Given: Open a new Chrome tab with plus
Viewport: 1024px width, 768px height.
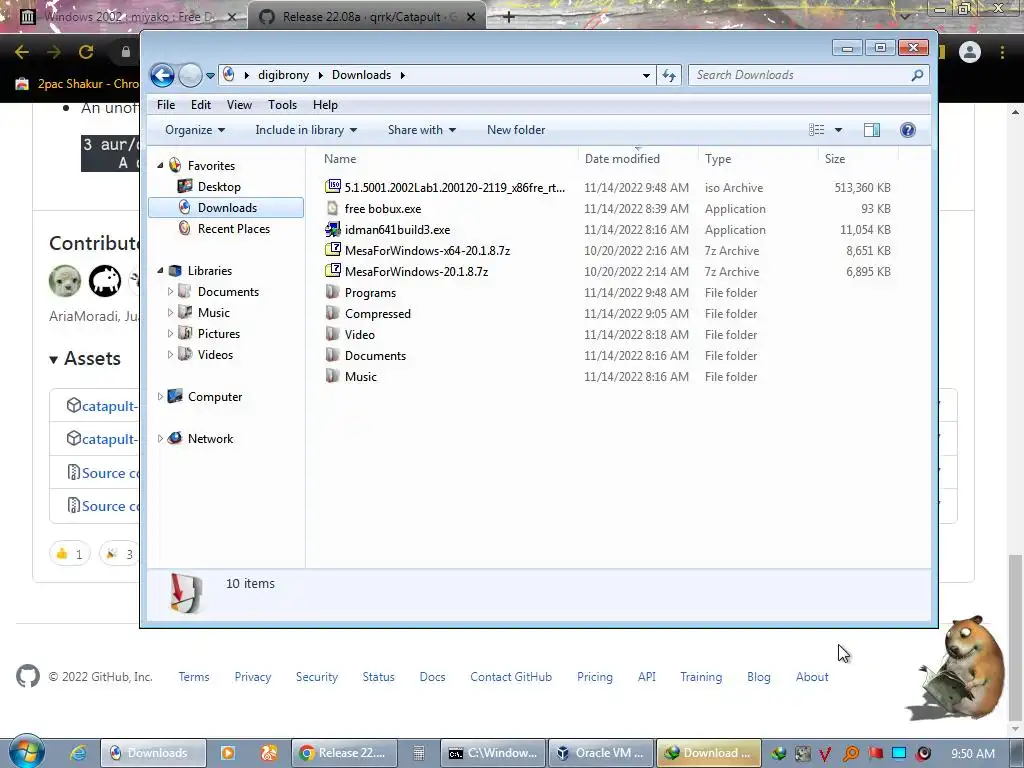Looking at the screenshot, I should 509,17.
